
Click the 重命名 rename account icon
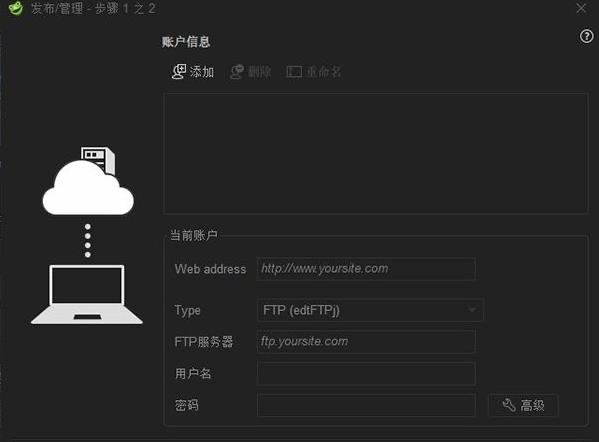294,72
